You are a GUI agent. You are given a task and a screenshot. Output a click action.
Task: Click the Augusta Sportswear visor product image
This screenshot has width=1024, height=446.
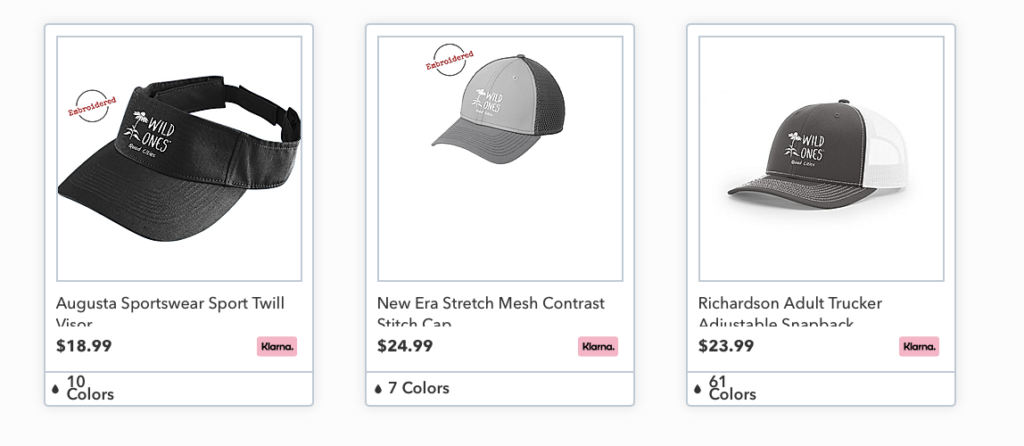(180, 158)
